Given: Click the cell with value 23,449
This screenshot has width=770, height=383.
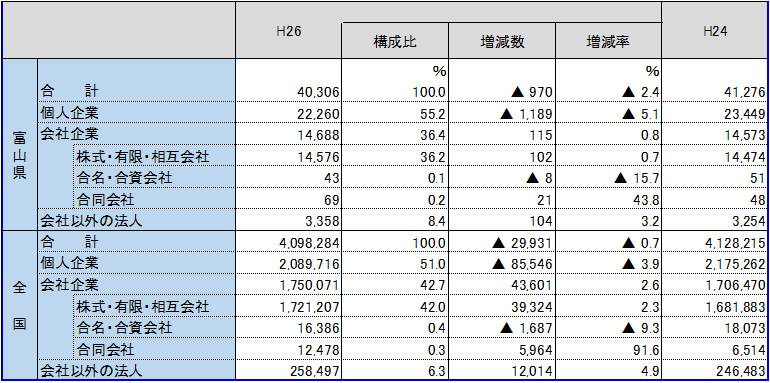Looking at the screenshot, I should 715,113.
